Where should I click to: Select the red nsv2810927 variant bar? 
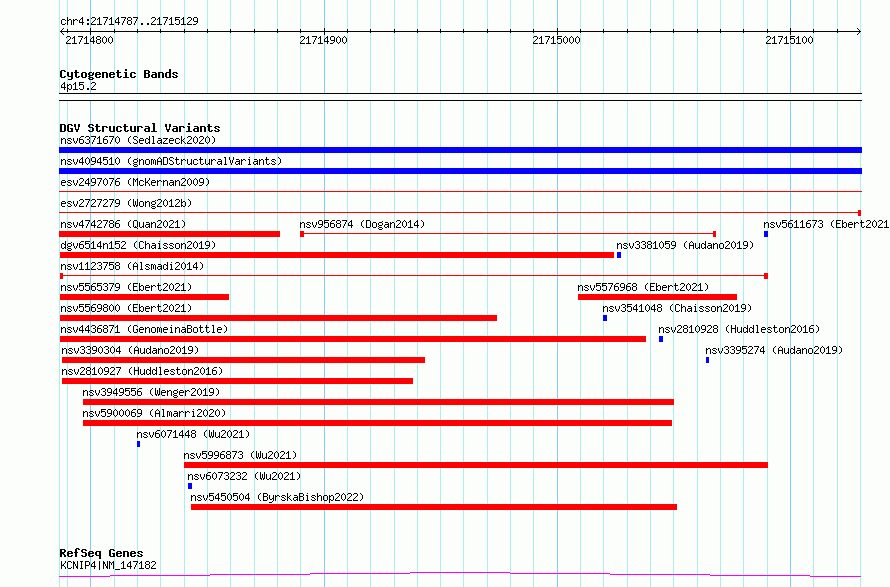tap(237, 381)
